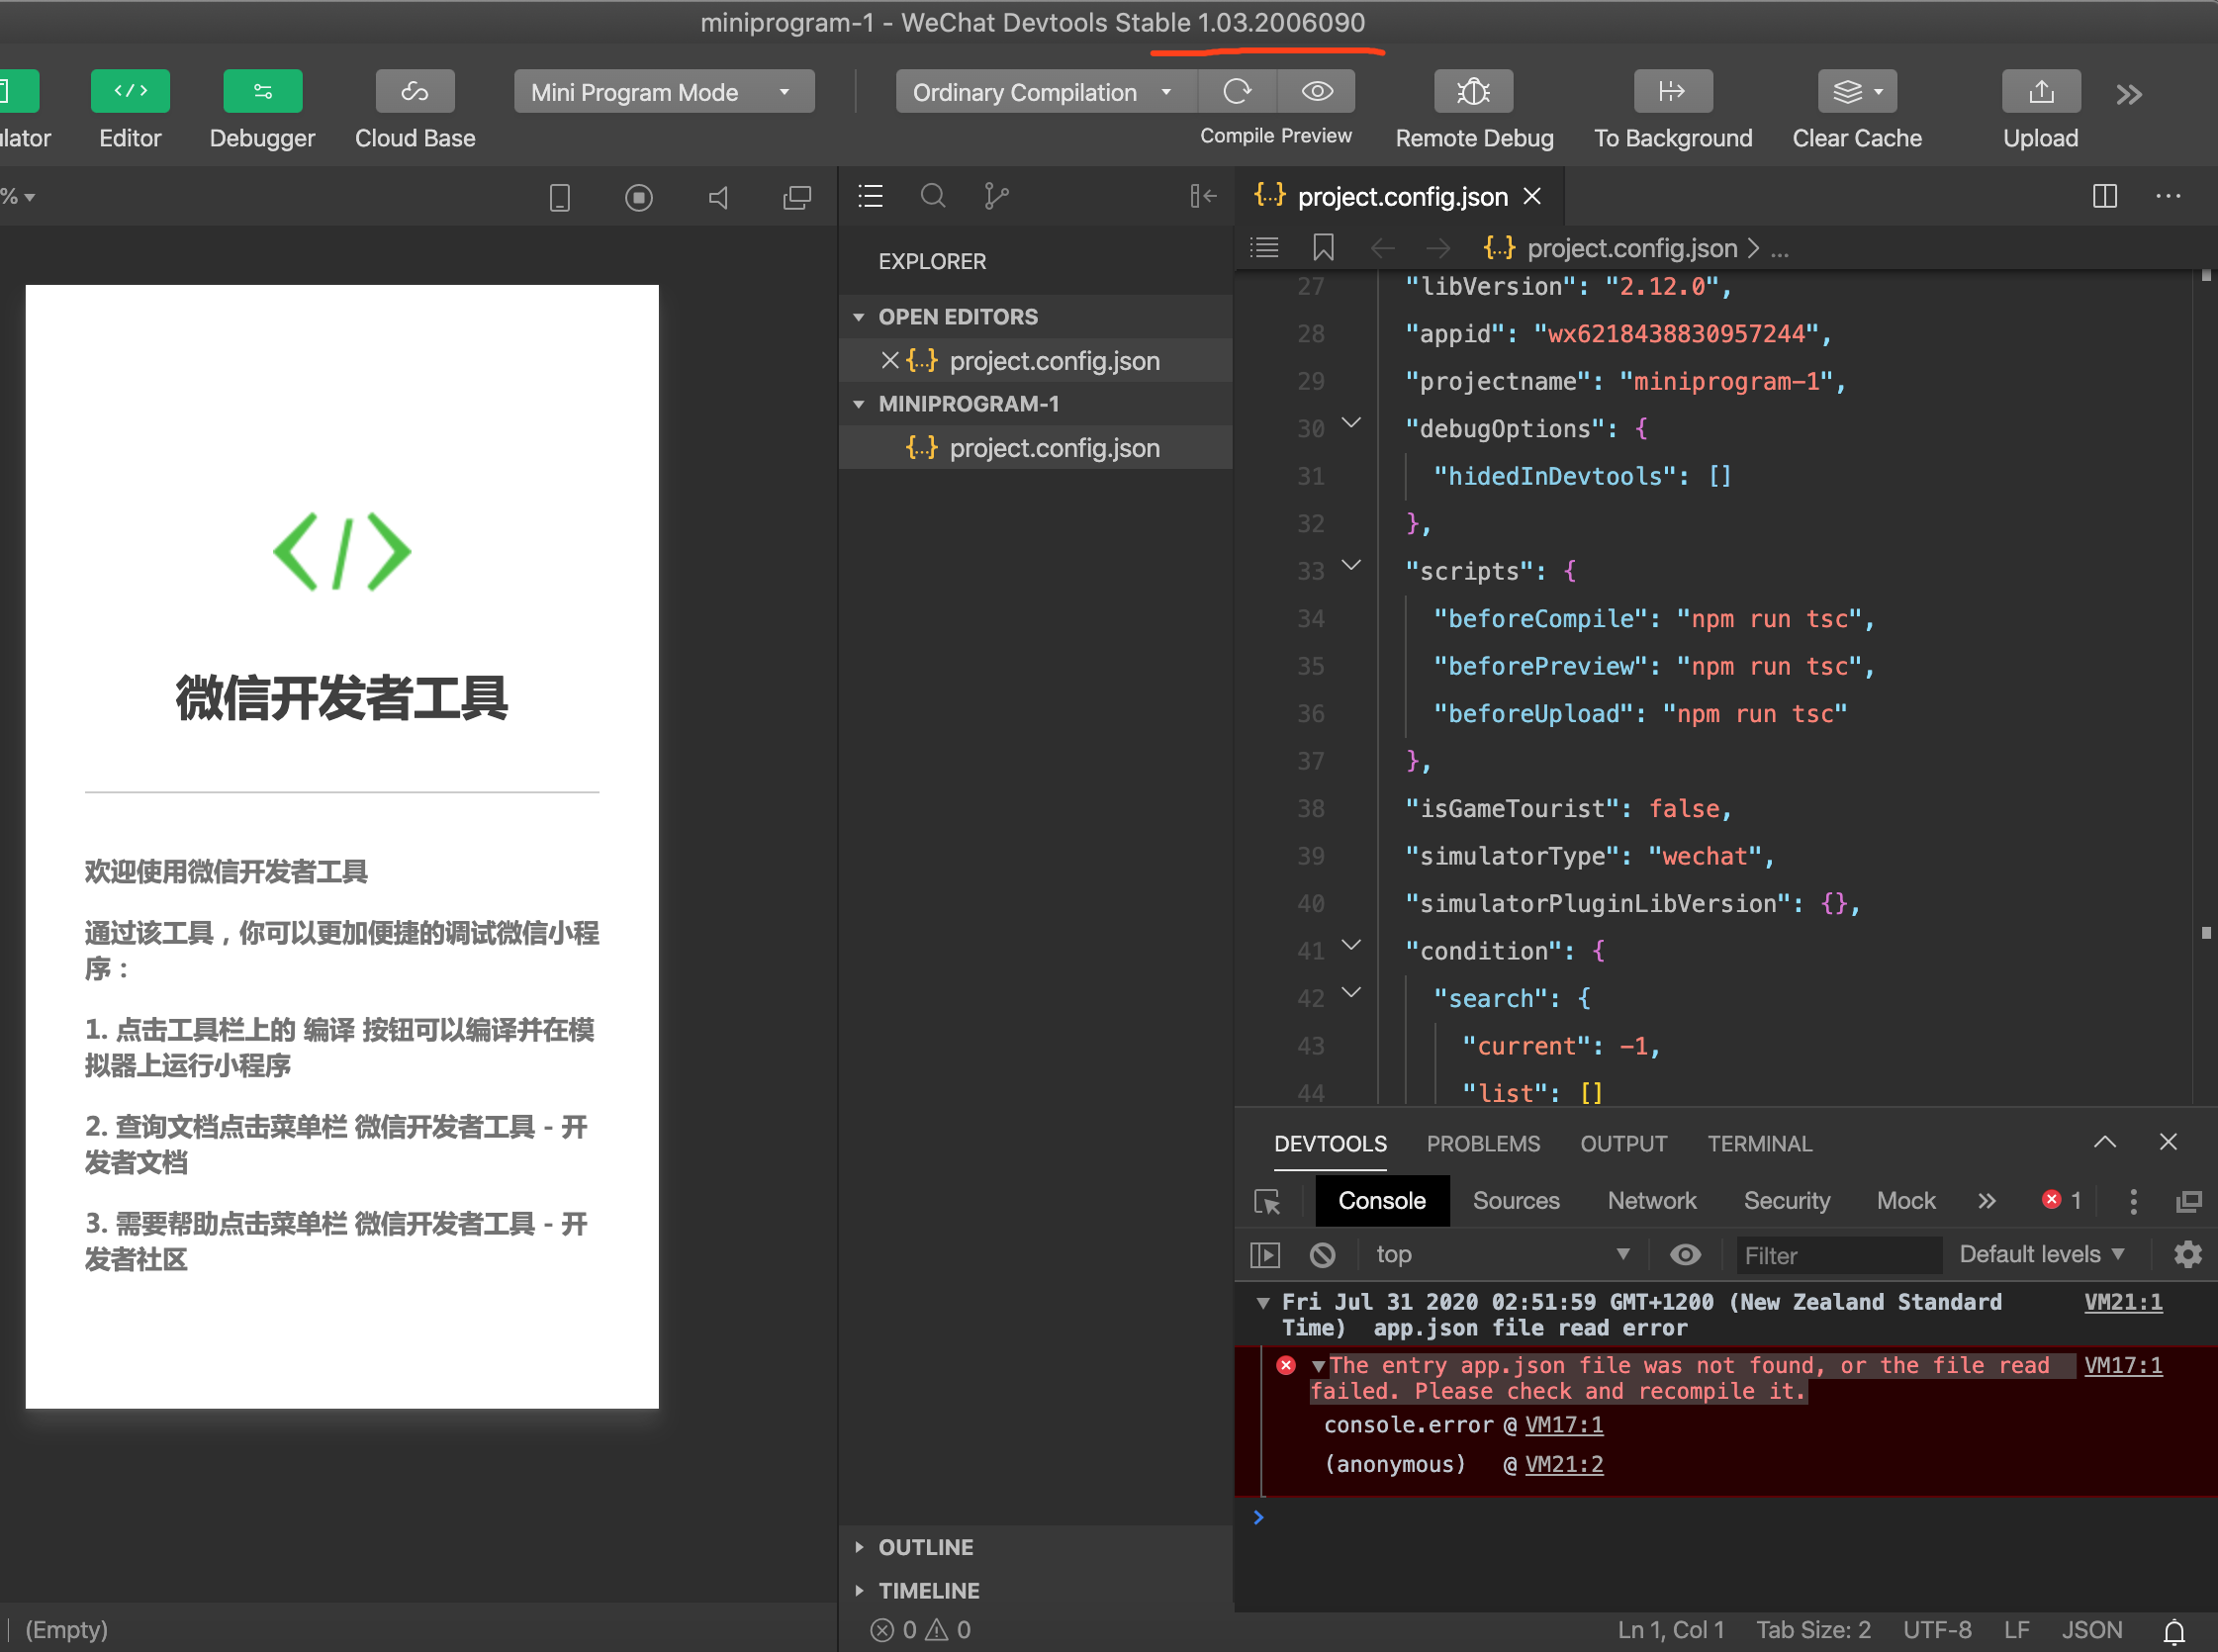This screenshot has width=2218, height=1652.
Task: Open devtools customize three-dot menu
Action: pyautogui.click(x=2133, y=1201)
